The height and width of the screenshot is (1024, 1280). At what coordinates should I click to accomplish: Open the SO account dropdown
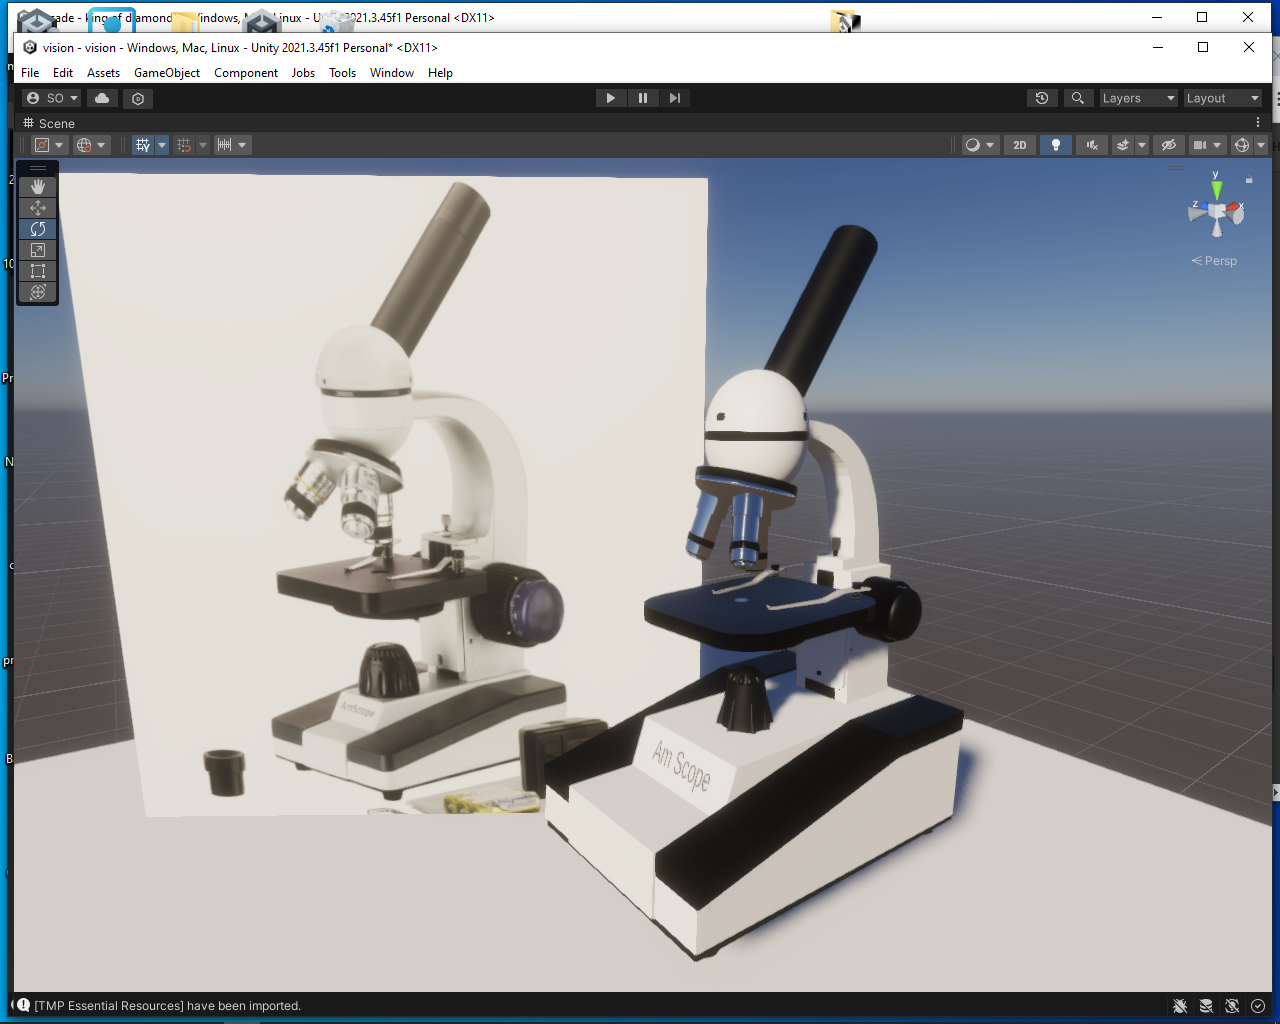[52, 98]
